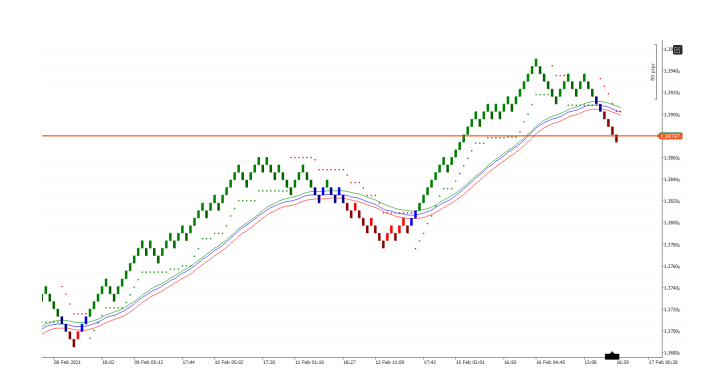Click the orange current price tag on the axis
The width and height of the screenshot is (708, 381).
tap(670, 136)
